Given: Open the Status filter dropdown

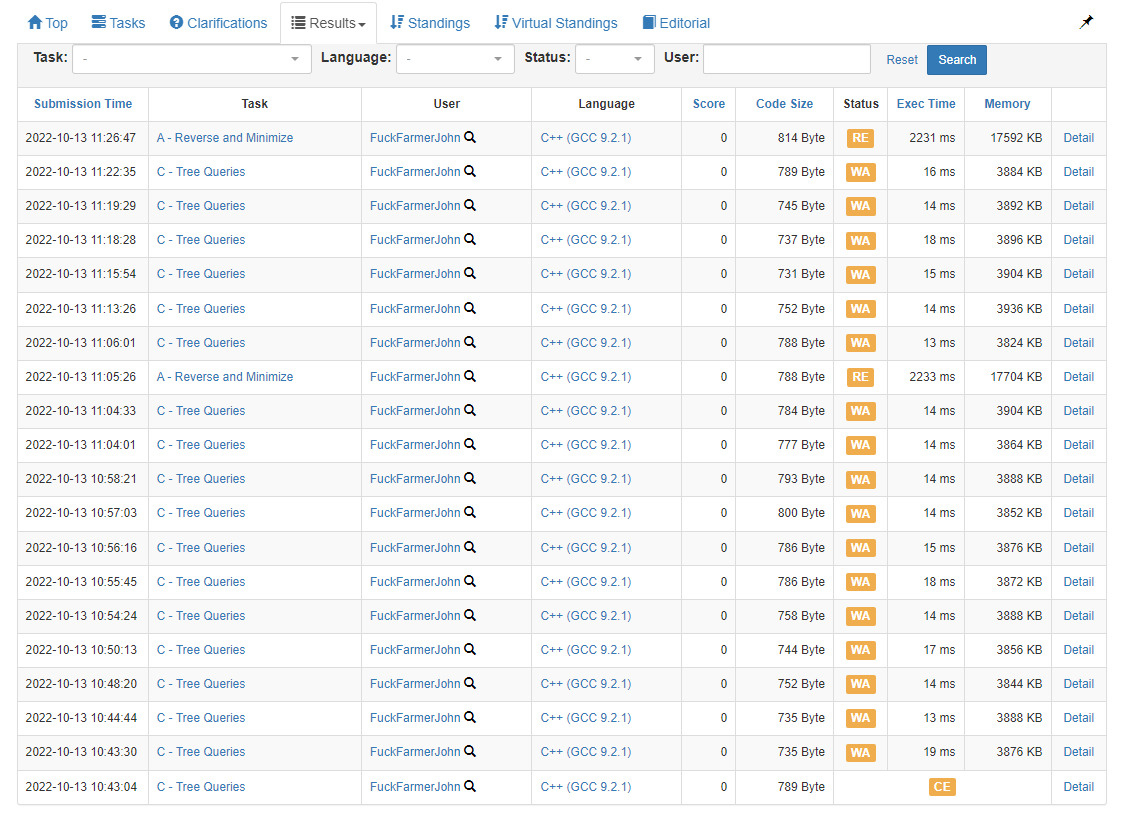Looking at the screenshot, I should [614, 59].
